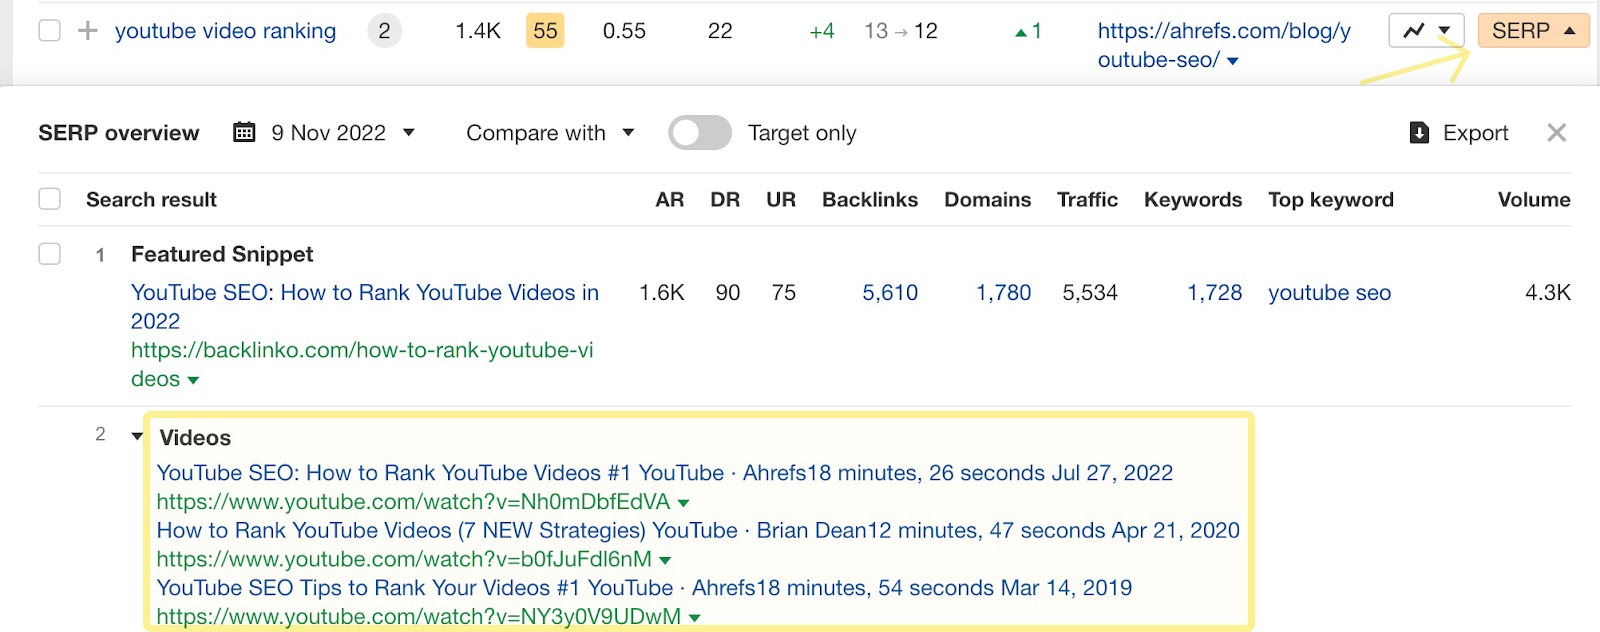Click the 5,534 traffic value
The width and height of the screenshot is (1600, 632).
tap(1090, 293)
